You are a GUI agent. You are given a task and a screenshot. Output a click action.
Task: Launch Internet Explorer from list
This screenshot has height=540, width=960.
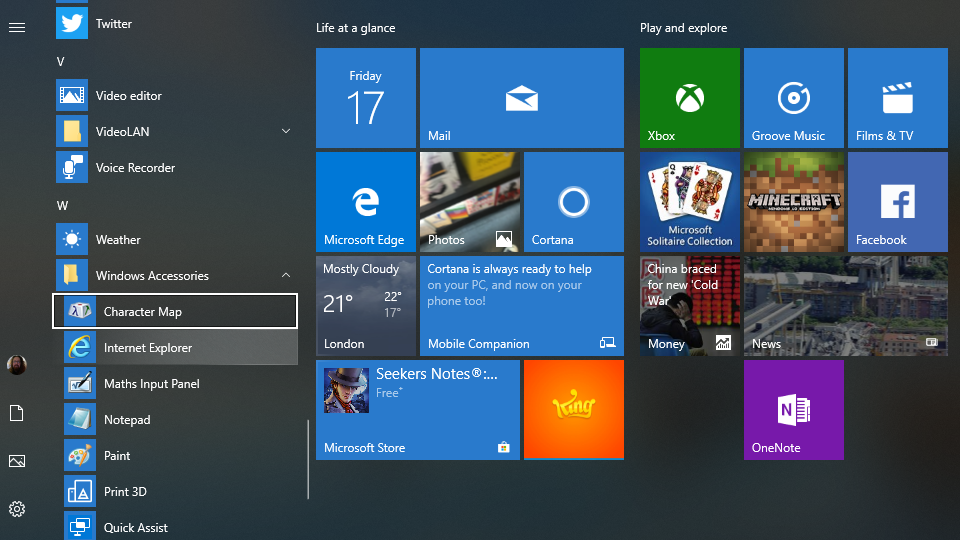148,348
